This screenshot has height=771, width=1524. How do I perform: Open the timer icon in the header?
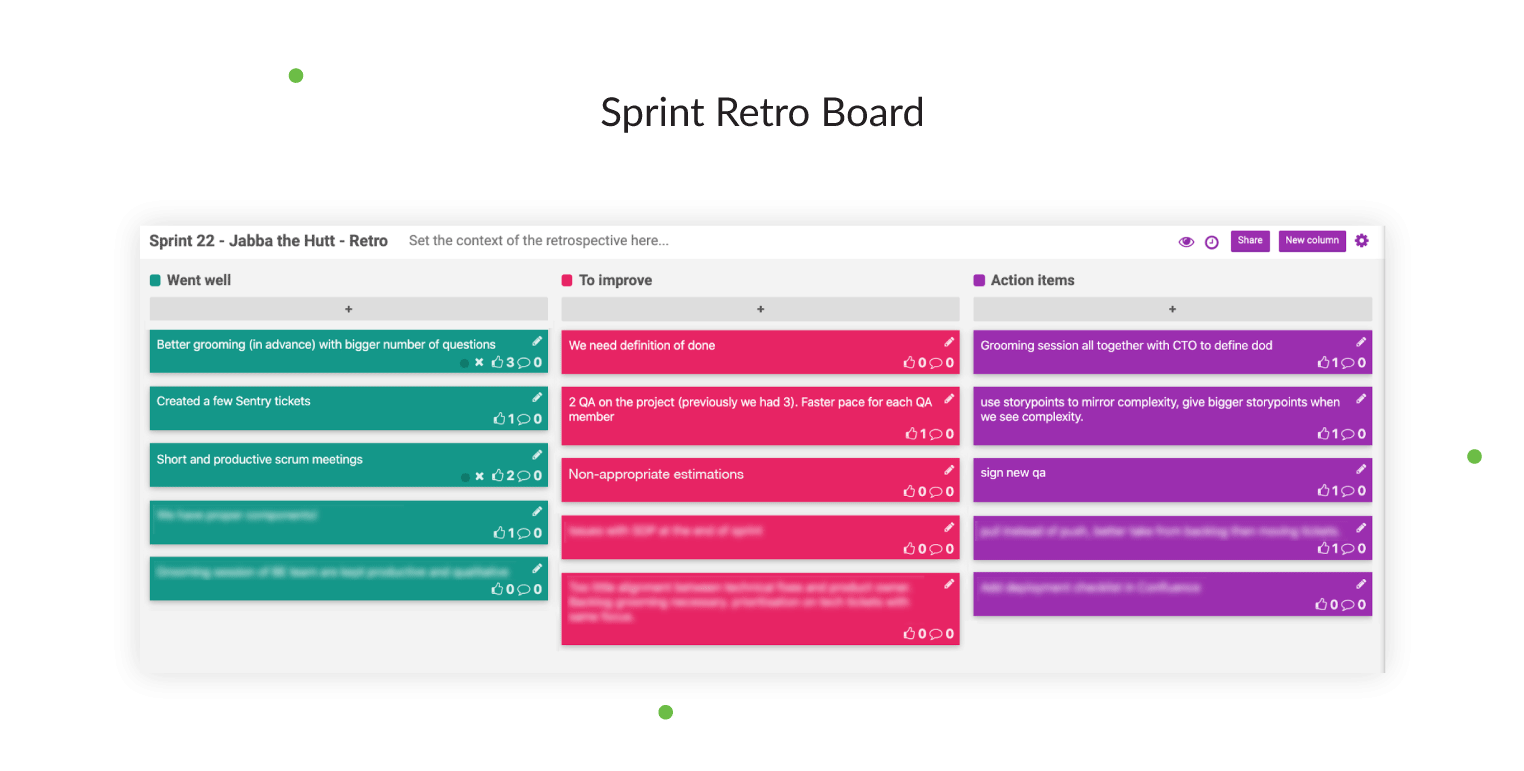[1211, 241]
